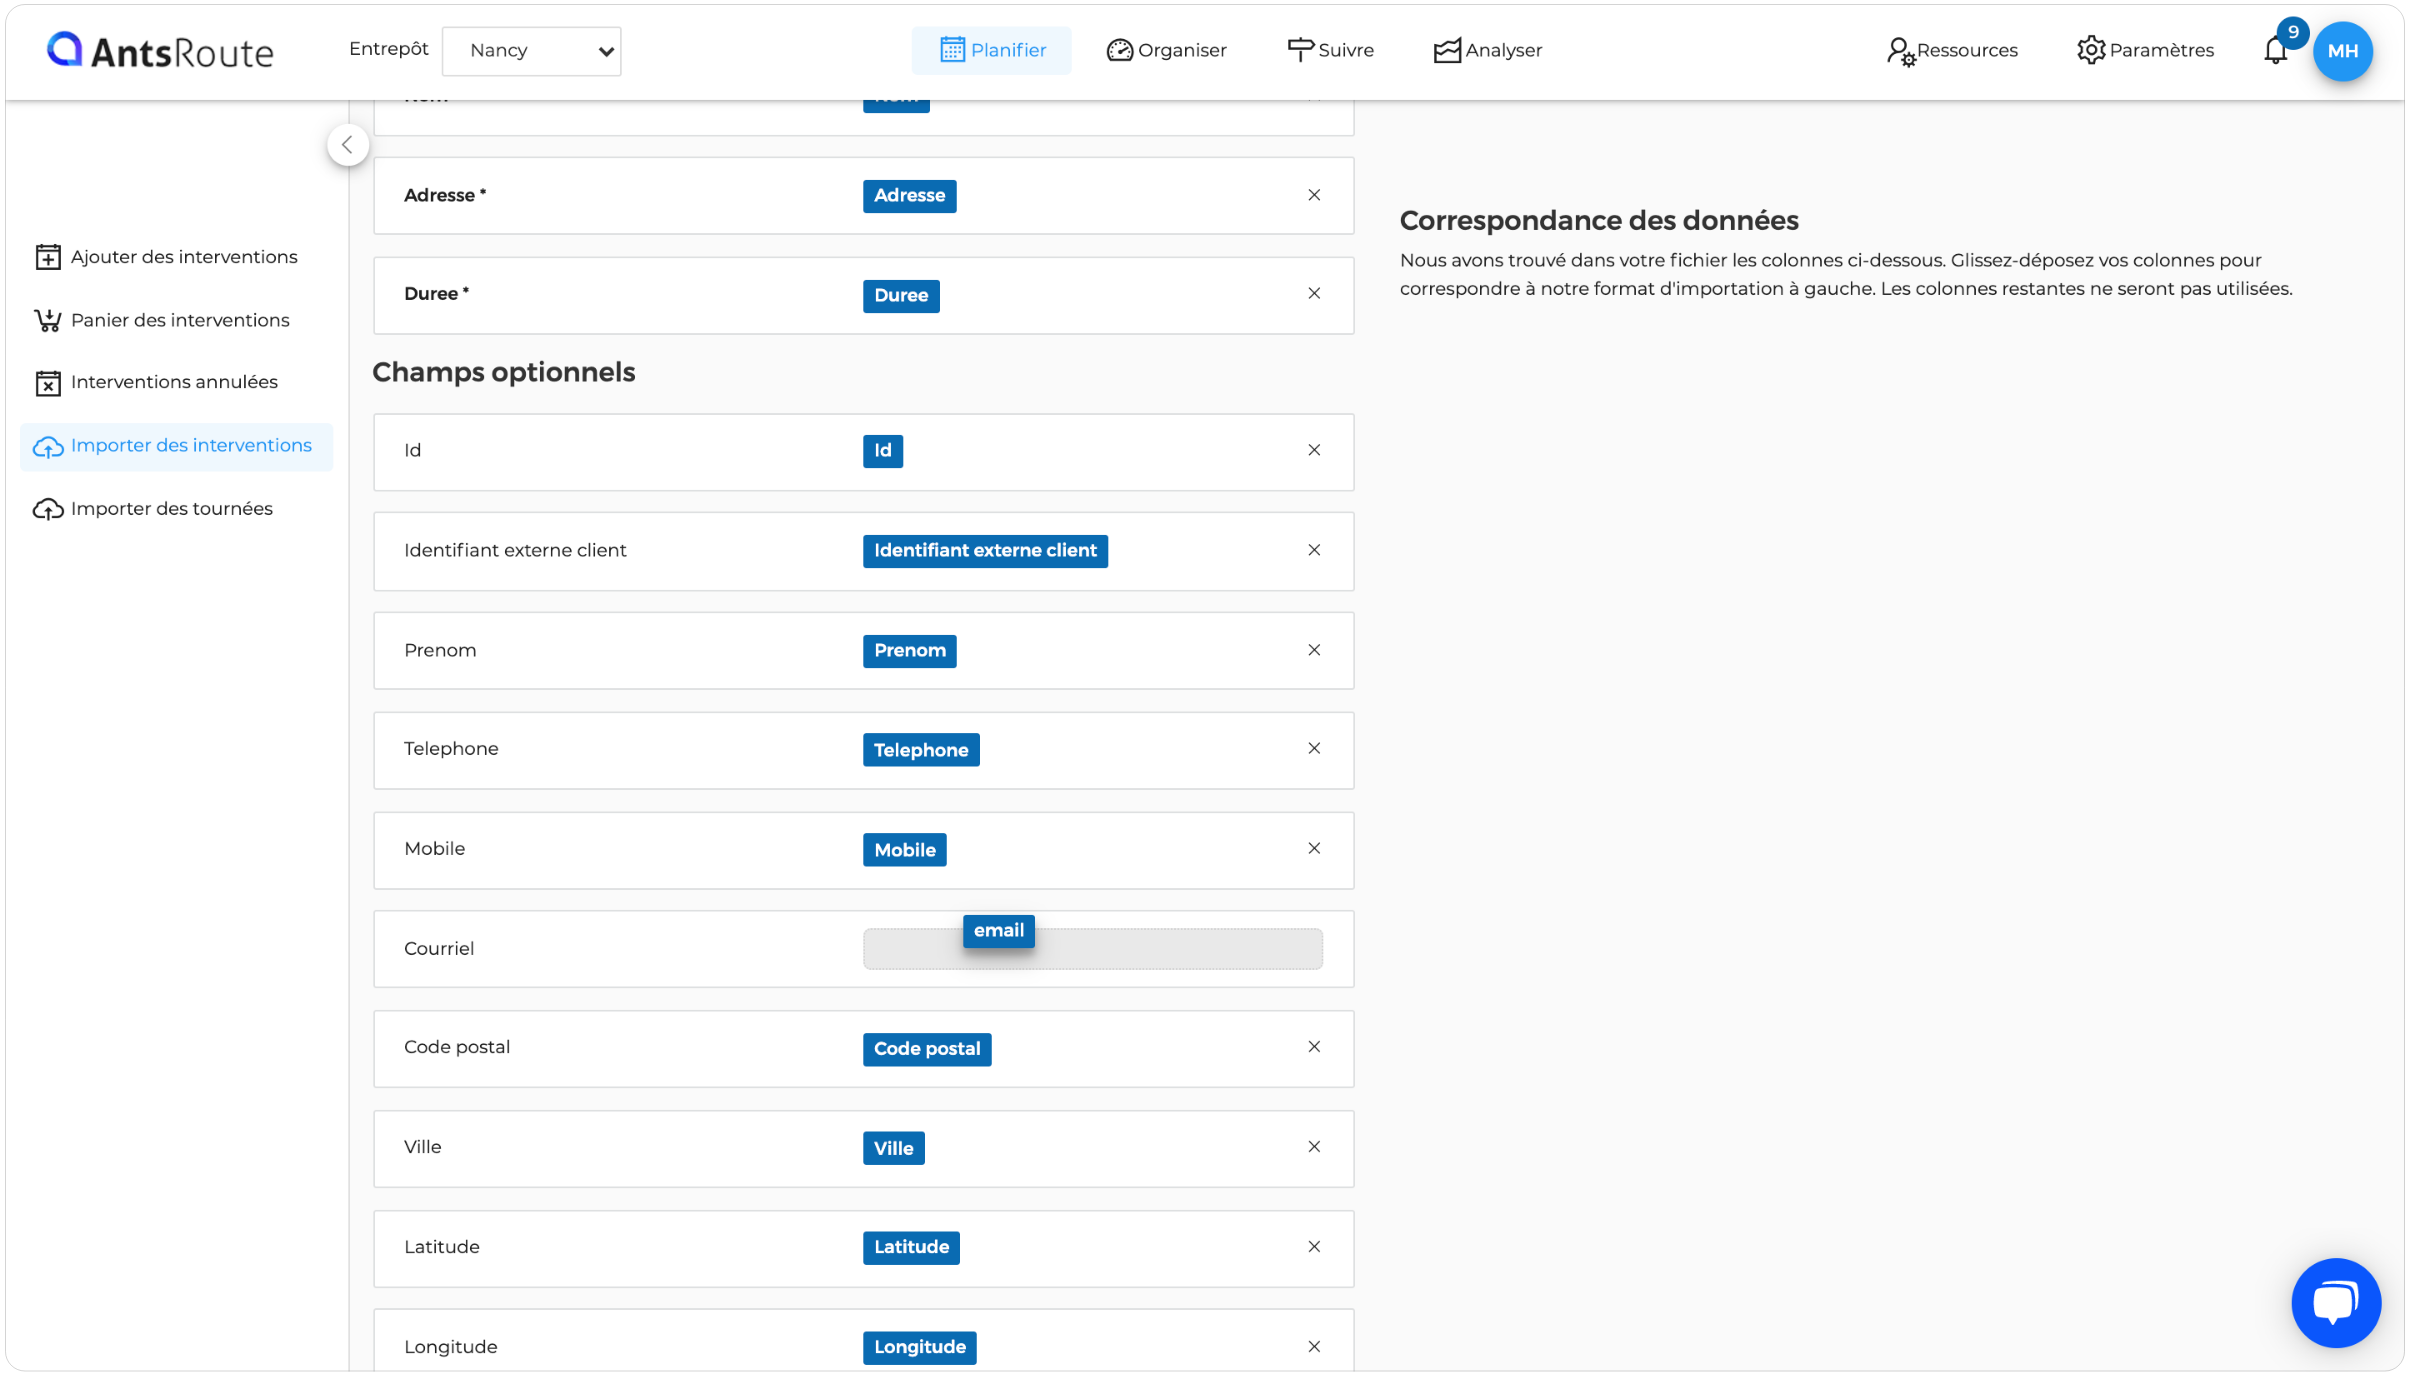The image size is (2409, 1374).
Task: Click the Planifier calendar icon
Action: [x=952, y=50]
